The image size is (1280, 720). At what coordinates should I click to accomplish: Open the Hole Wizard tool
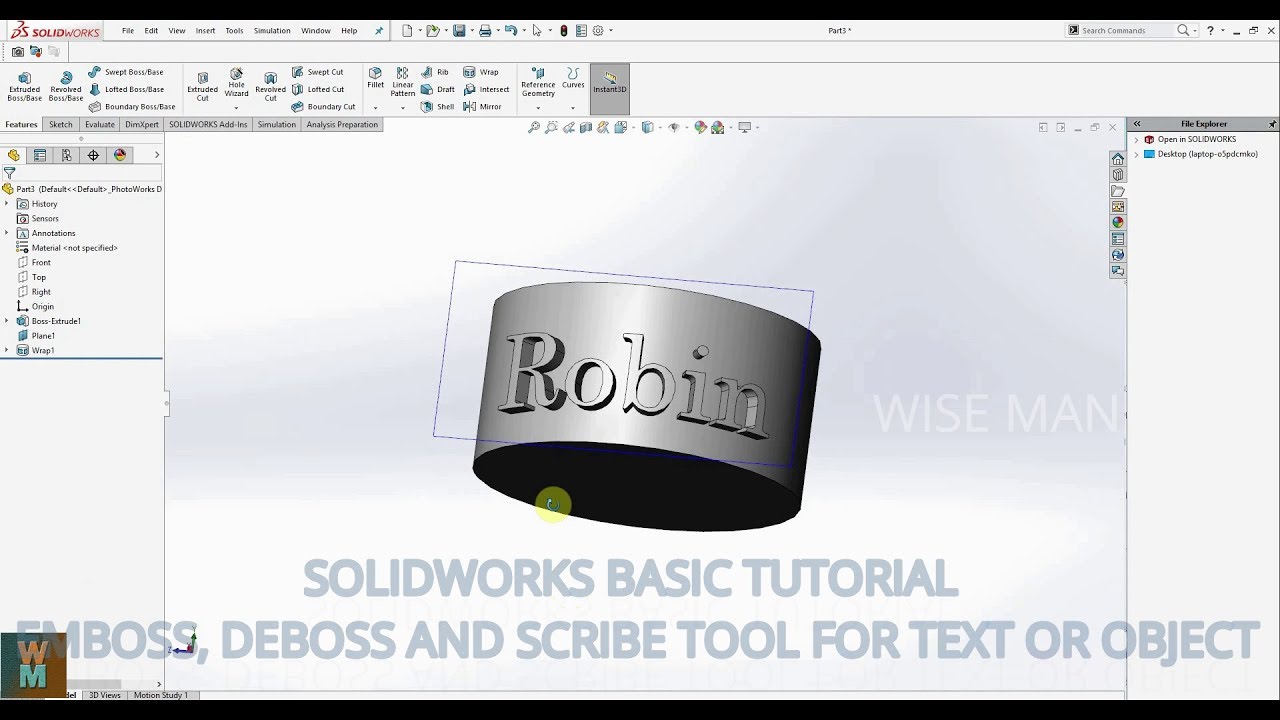[x=237, y=82]
